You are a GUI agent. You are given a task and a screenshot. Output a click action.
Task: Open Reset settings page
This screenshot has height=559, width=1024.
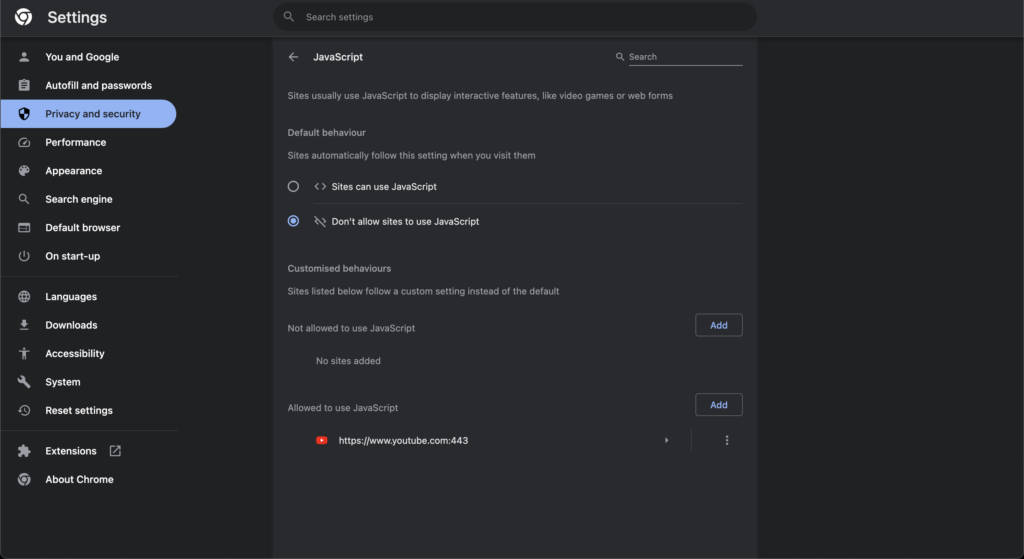point(88,410)
